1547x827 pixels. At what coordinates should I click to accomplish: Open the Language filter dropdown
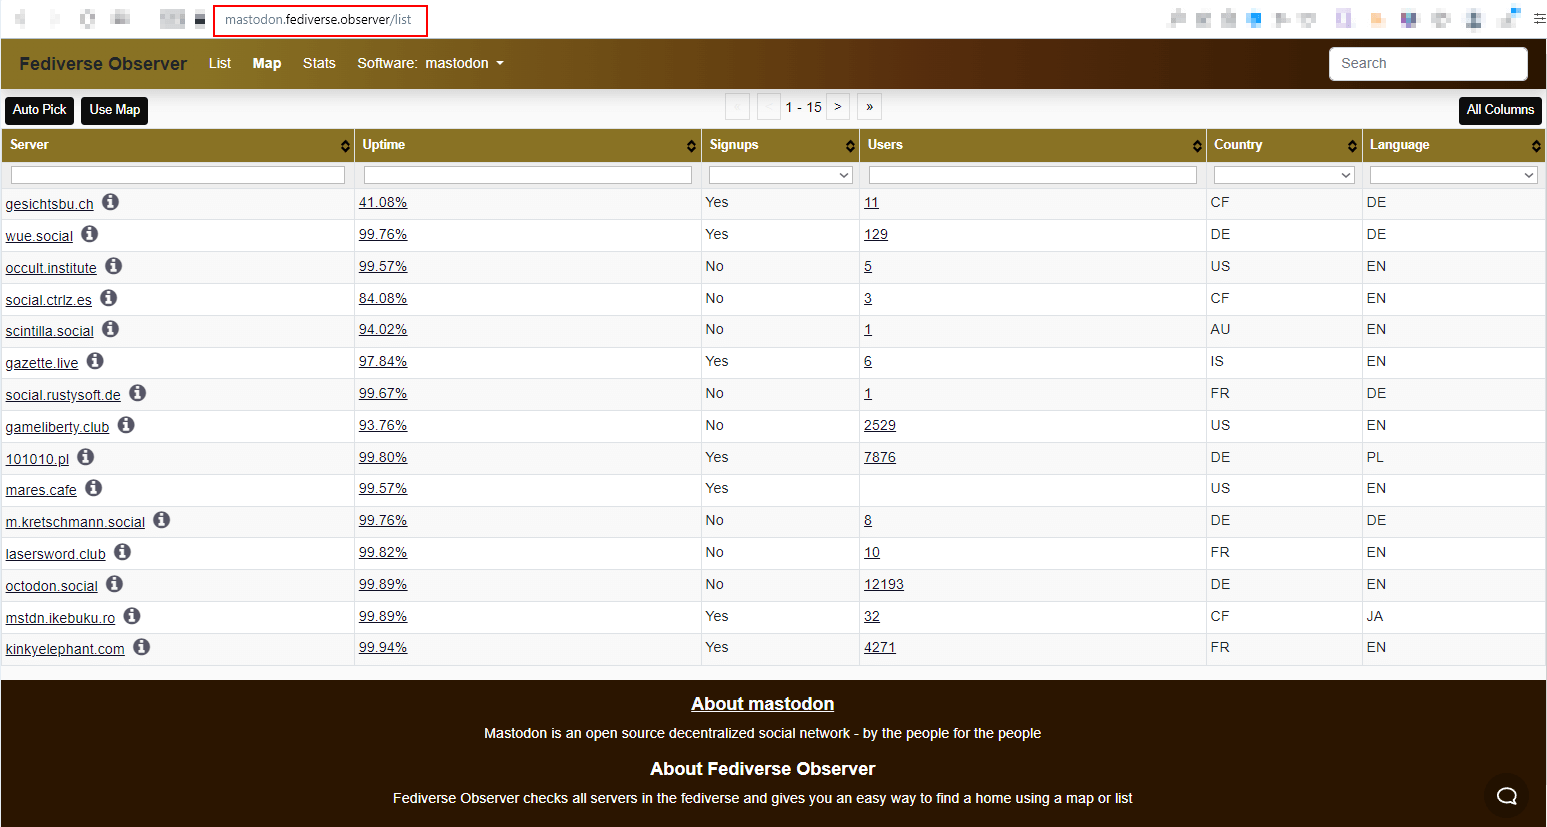pyautogui.click(x=1453, y=175)
